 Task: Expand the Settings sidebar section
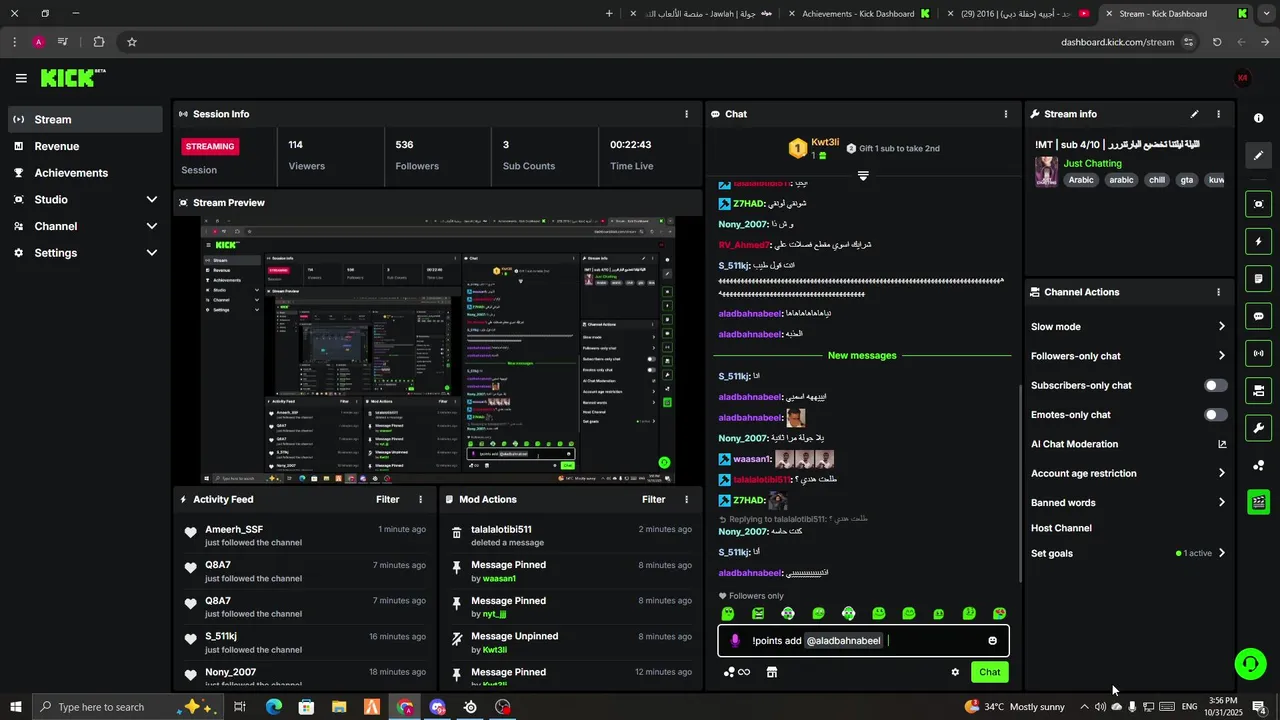[85, 253]
